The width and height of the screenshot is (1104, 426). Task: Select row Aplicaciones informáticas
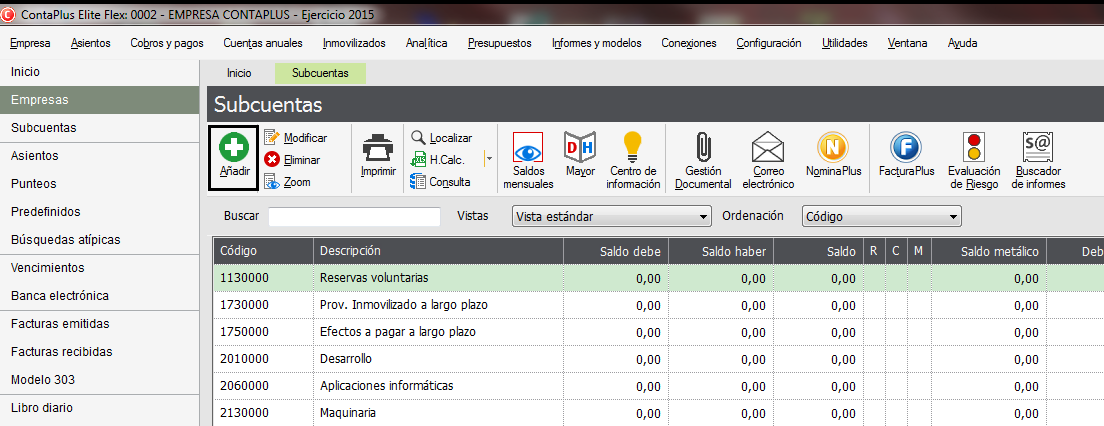click(659, 386)
